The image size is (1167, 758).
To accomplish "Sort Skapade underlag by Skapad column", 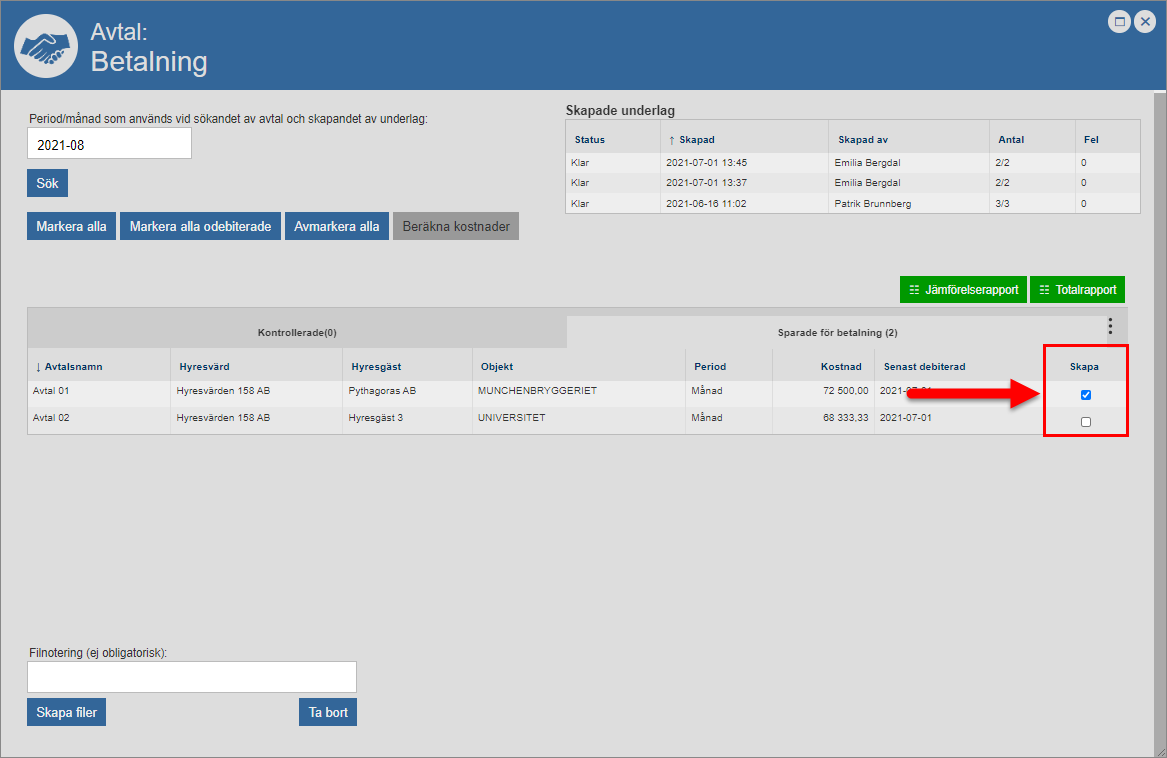I will (x=696, y=140).
